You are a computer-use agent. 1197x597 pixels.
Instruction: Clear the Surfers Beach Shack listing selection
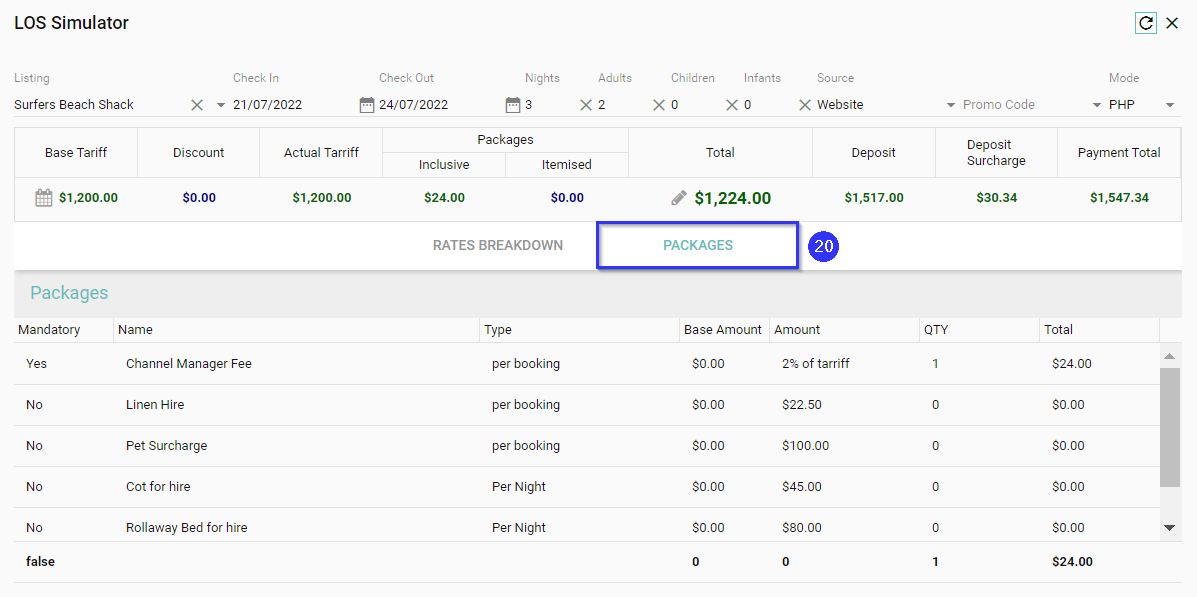click(x=197, y=105)
